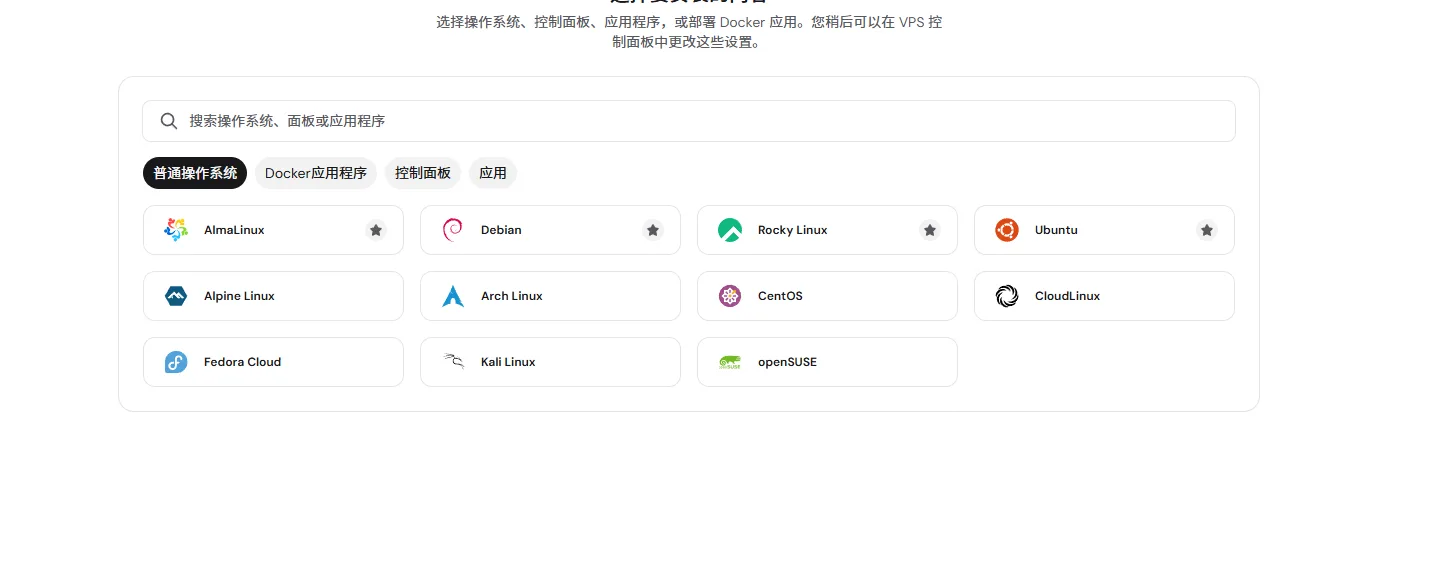Viewport: 1442px width, 578px height.
Task: Toggle the star on Rocky Linux card
Action: point(930,230)
